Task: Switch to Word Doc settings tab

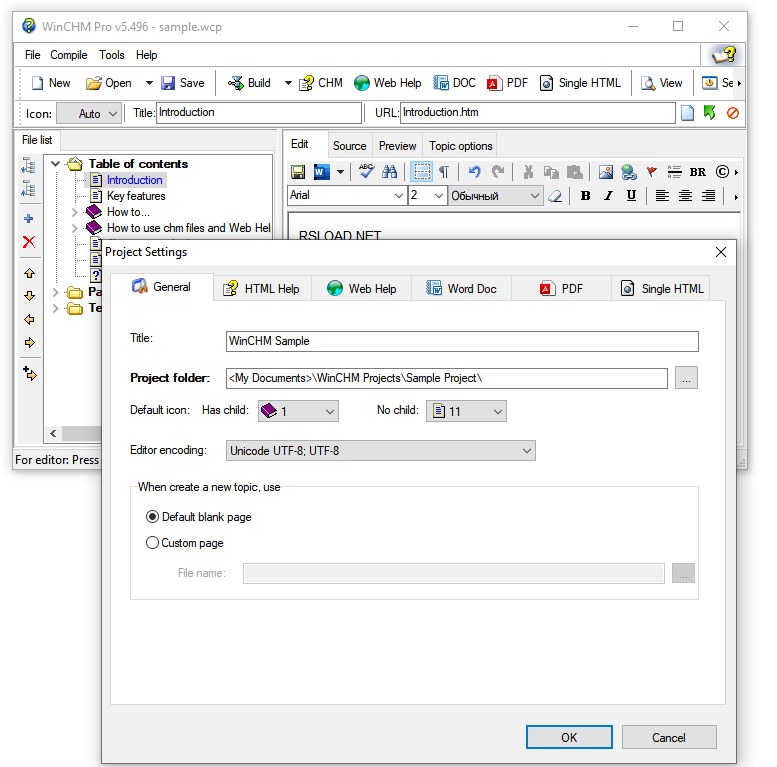Action: click(x=461, y=288)
